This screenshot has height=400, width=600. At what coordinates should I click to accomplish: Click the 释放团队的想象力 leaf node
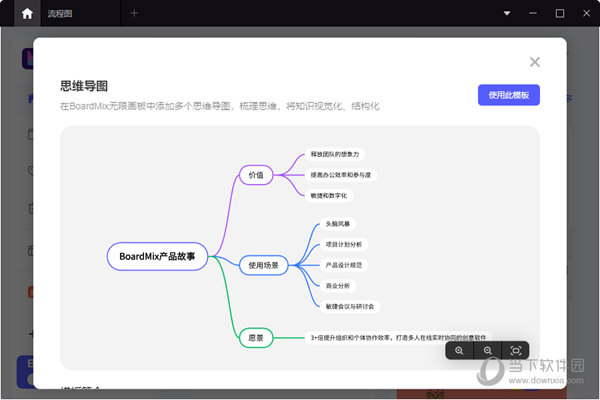(335, 154)
